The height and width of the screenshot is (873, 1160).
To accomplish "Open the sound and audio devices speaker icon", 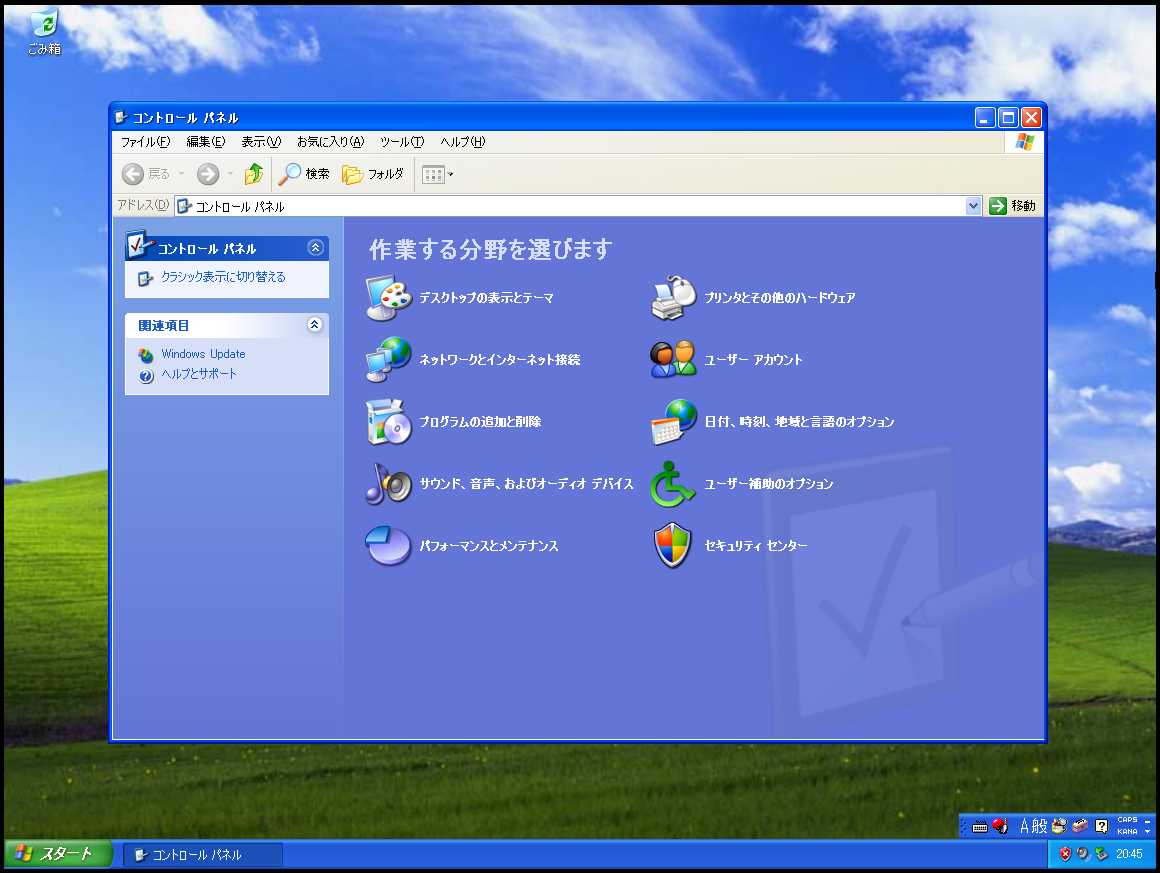I will (x=388, y=484).
